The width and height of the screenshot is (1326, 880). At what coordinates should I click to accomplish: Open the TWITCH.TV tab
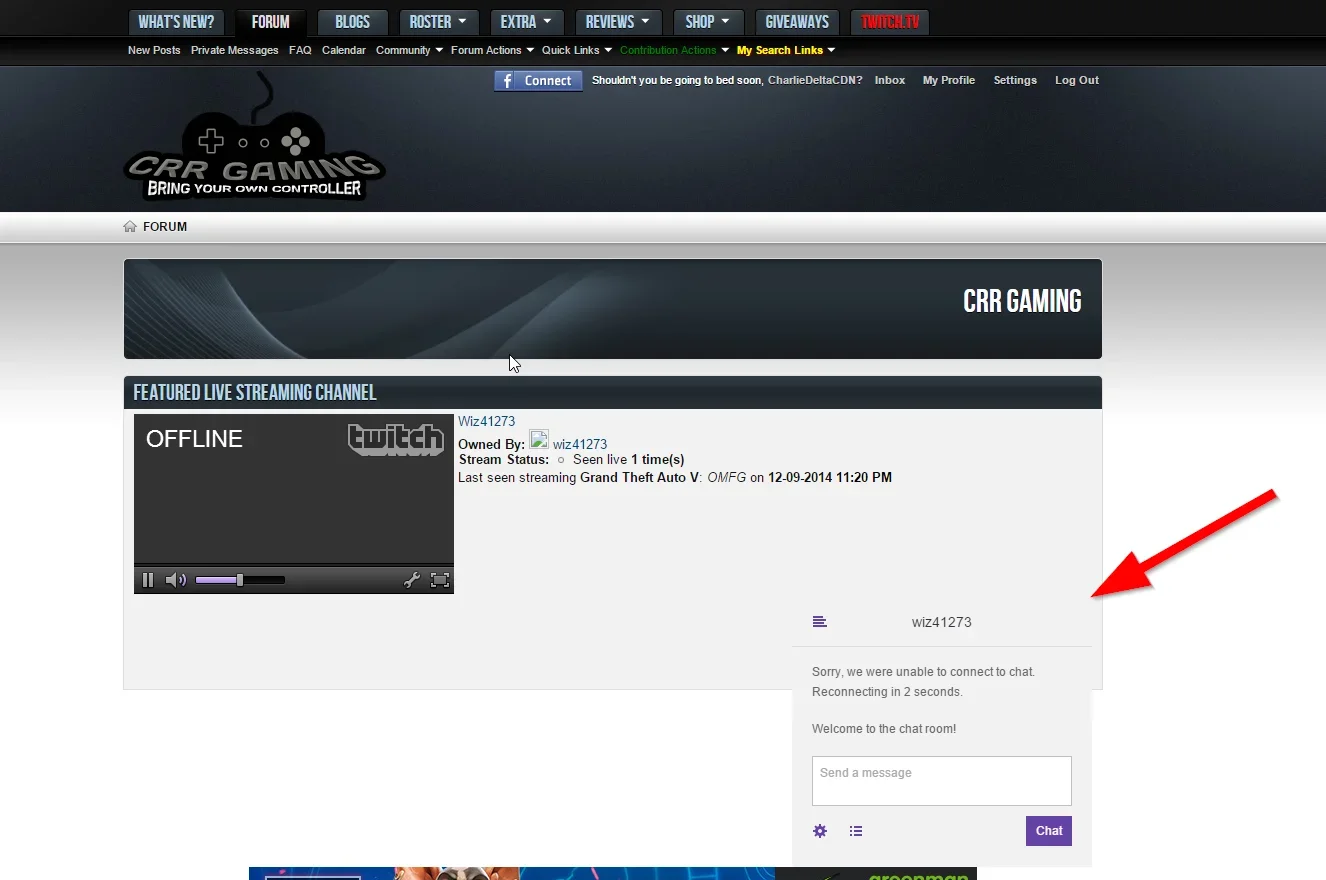890,22
